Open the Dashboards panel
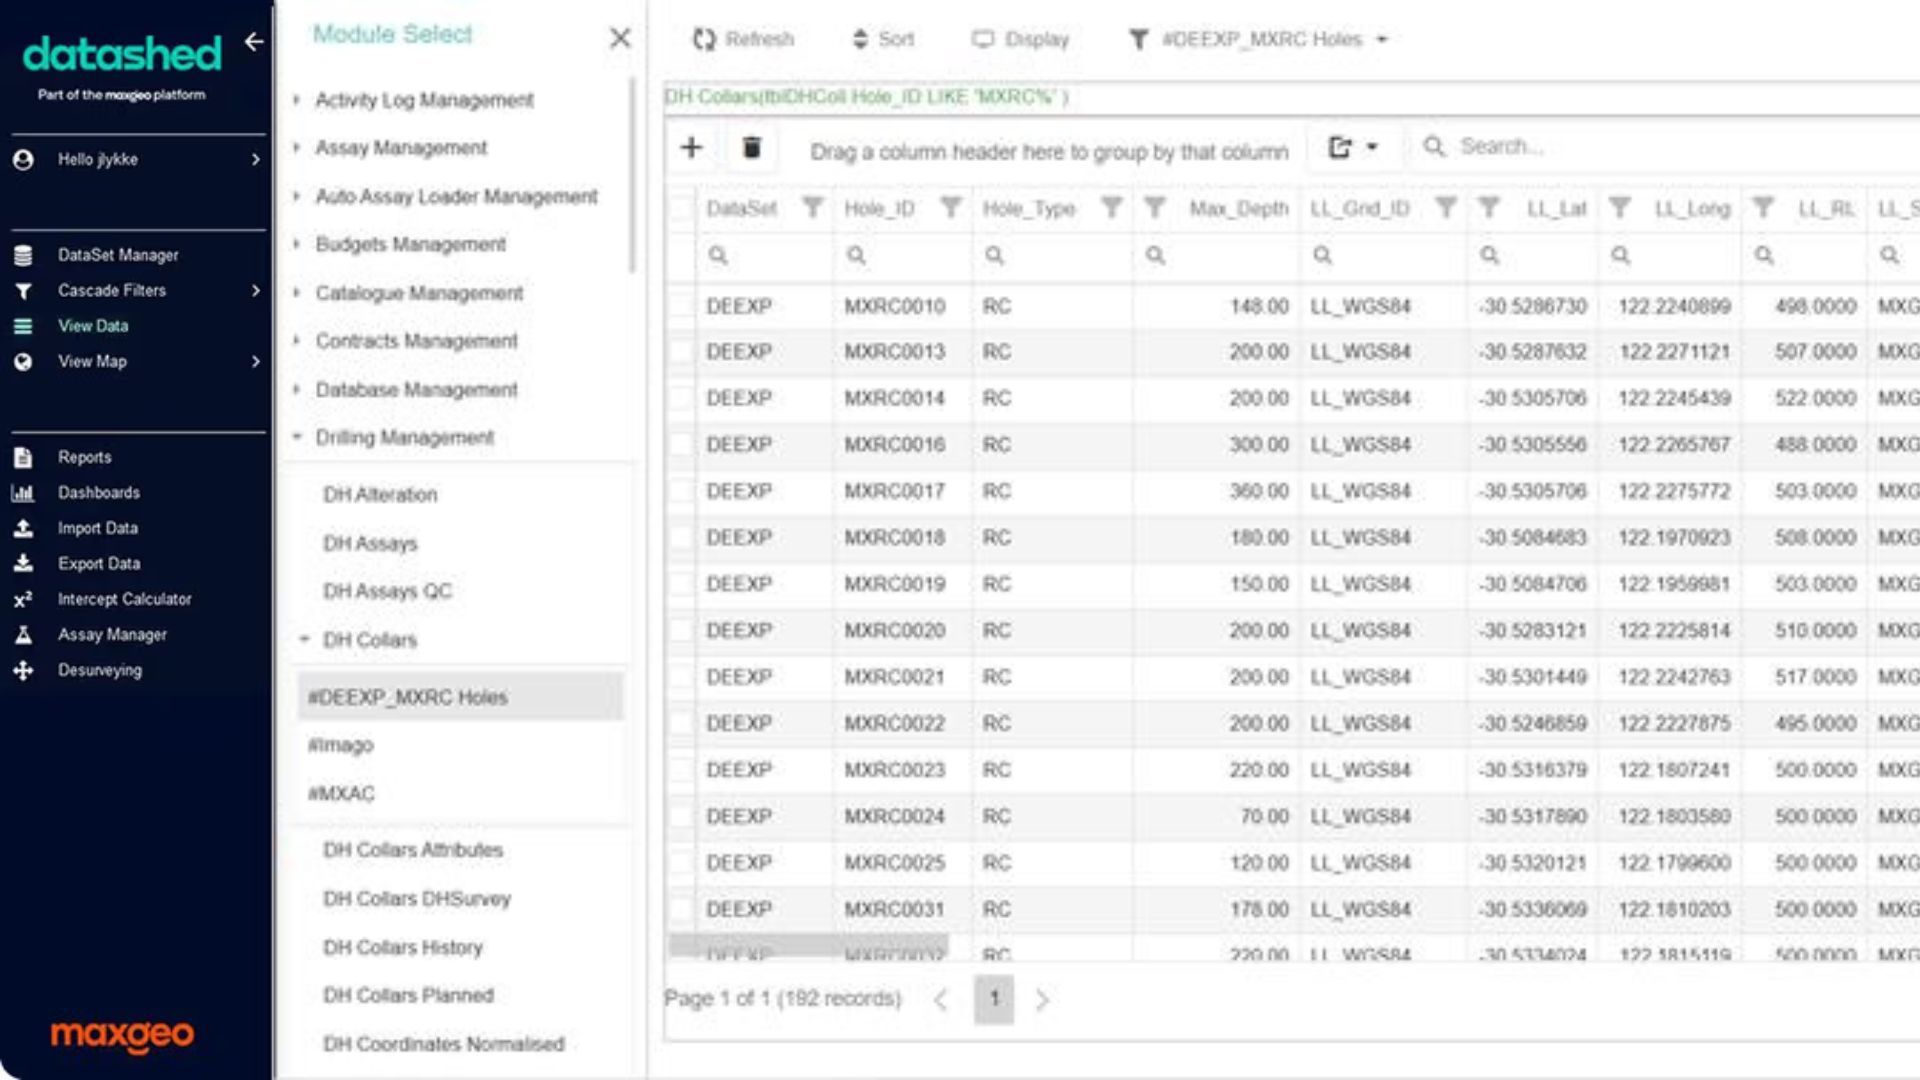The image size is (1920, 1080). pyautogui.click(x=97, y=492)
